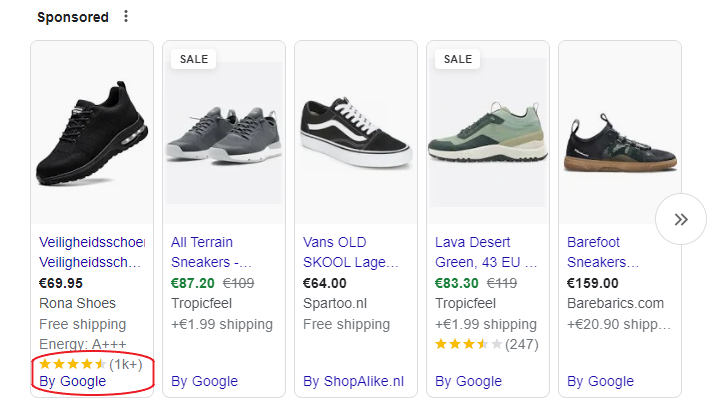The image size is (722, 410).
Task: Open the Vans OLD SKOOL title link
Action: [348, 252]
